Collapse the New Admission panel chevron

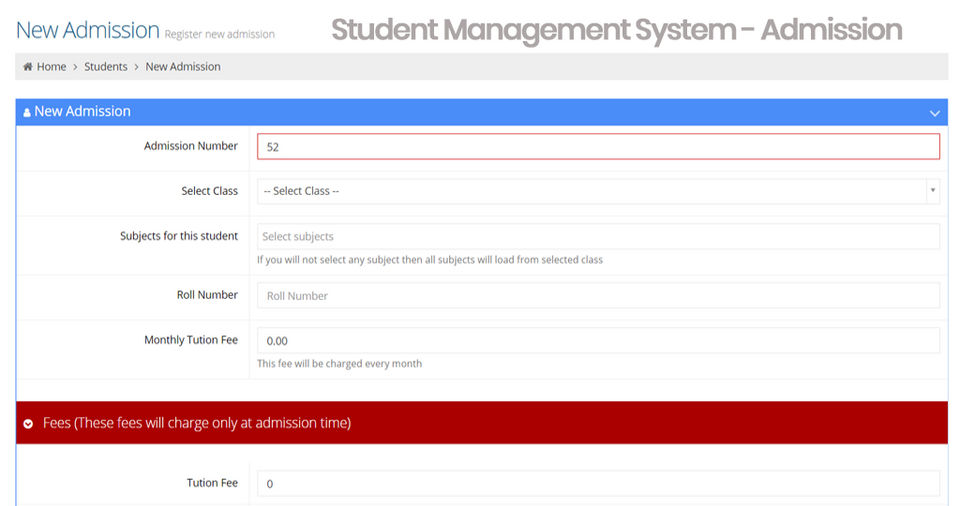coord(934,113)
